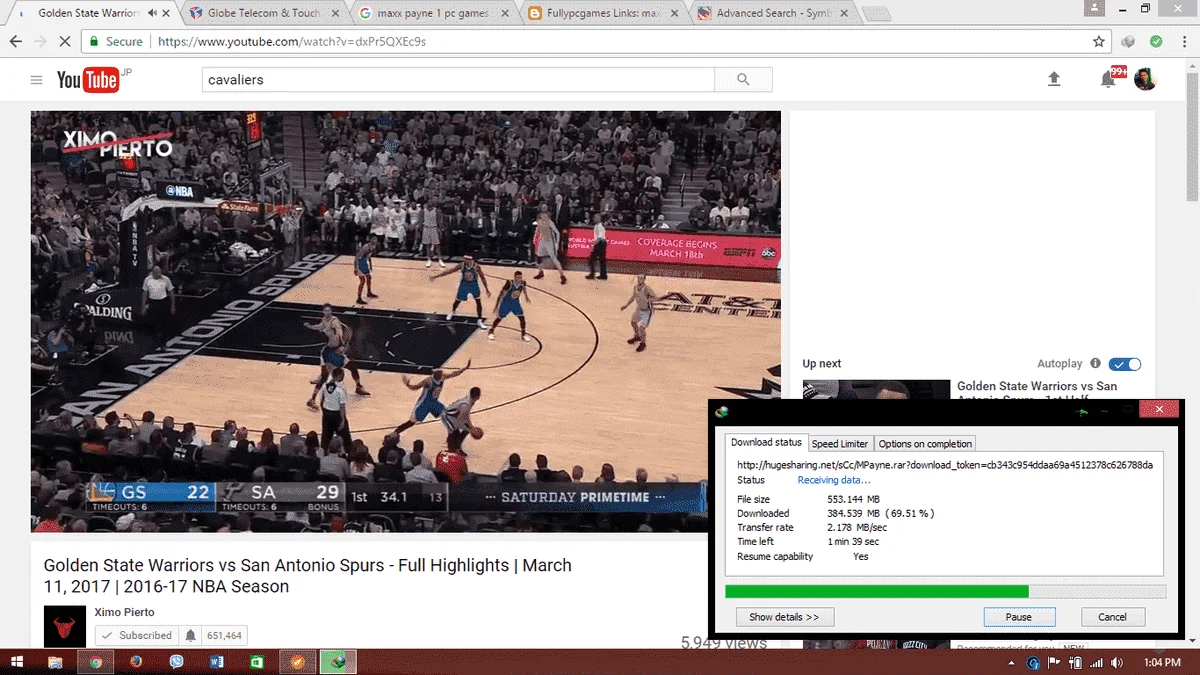Screen dimensions: 1200x675
Task: Go to YouTube home via the logo
Action: (88, 80)
